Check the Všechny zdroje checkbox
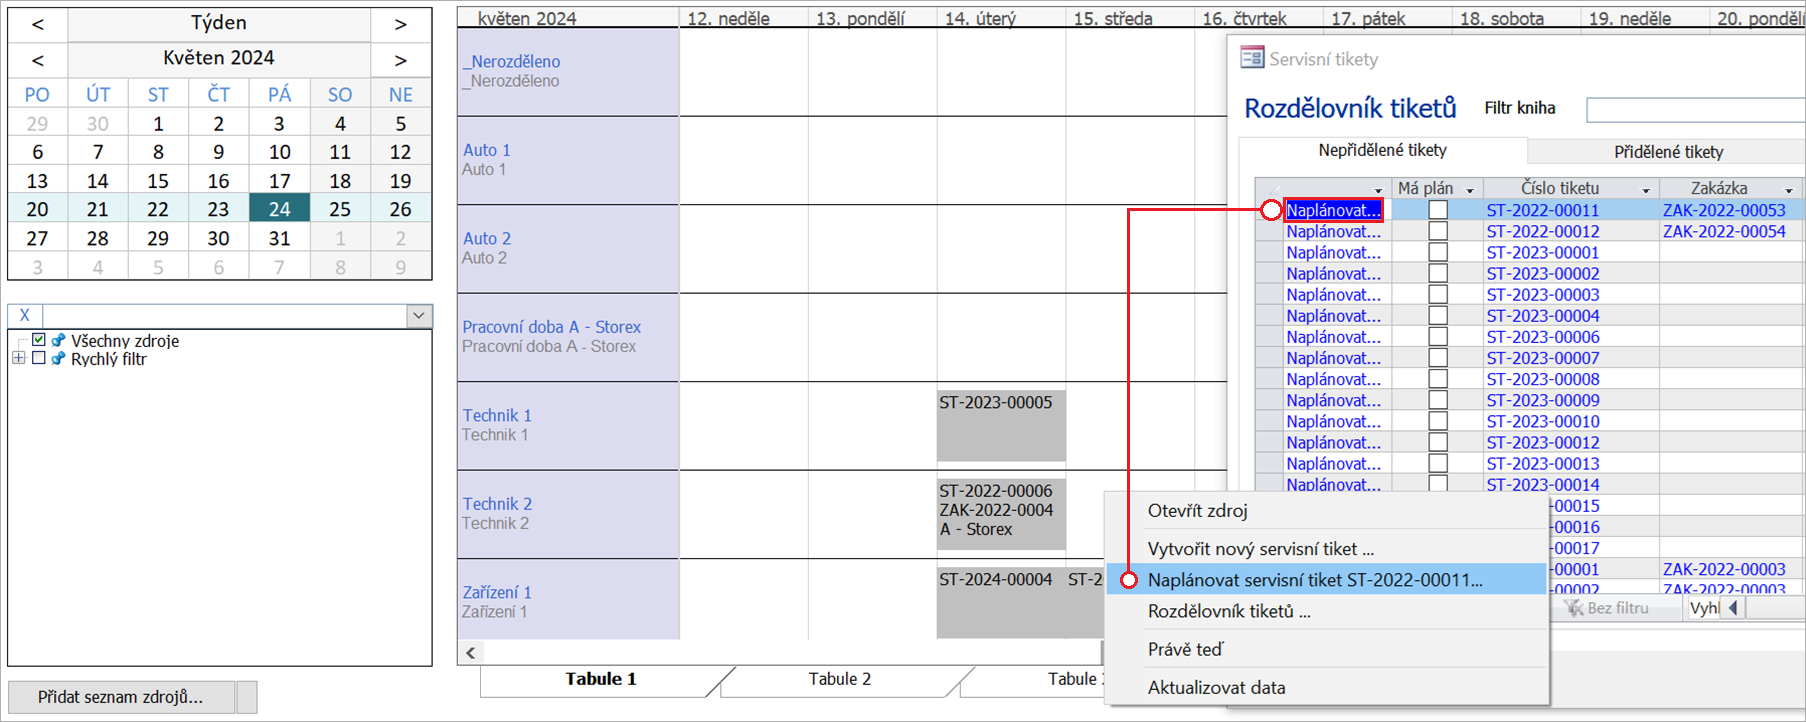This screenshot has width=1806, height=722. click(39, 340)
